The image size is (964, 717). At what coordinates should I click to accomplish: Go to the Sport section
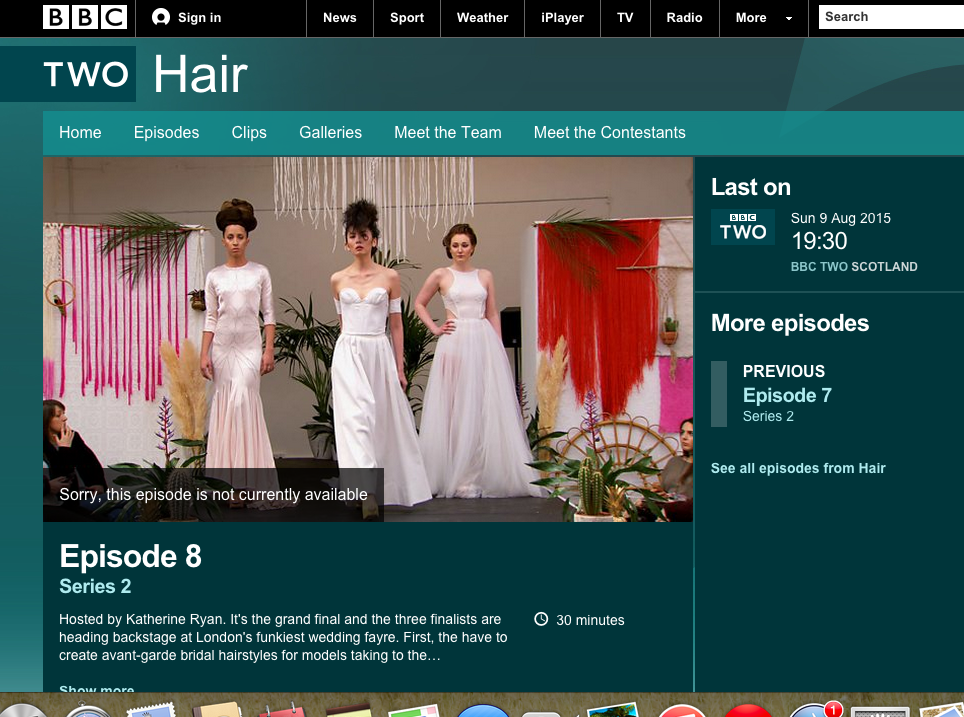(407, 18)
